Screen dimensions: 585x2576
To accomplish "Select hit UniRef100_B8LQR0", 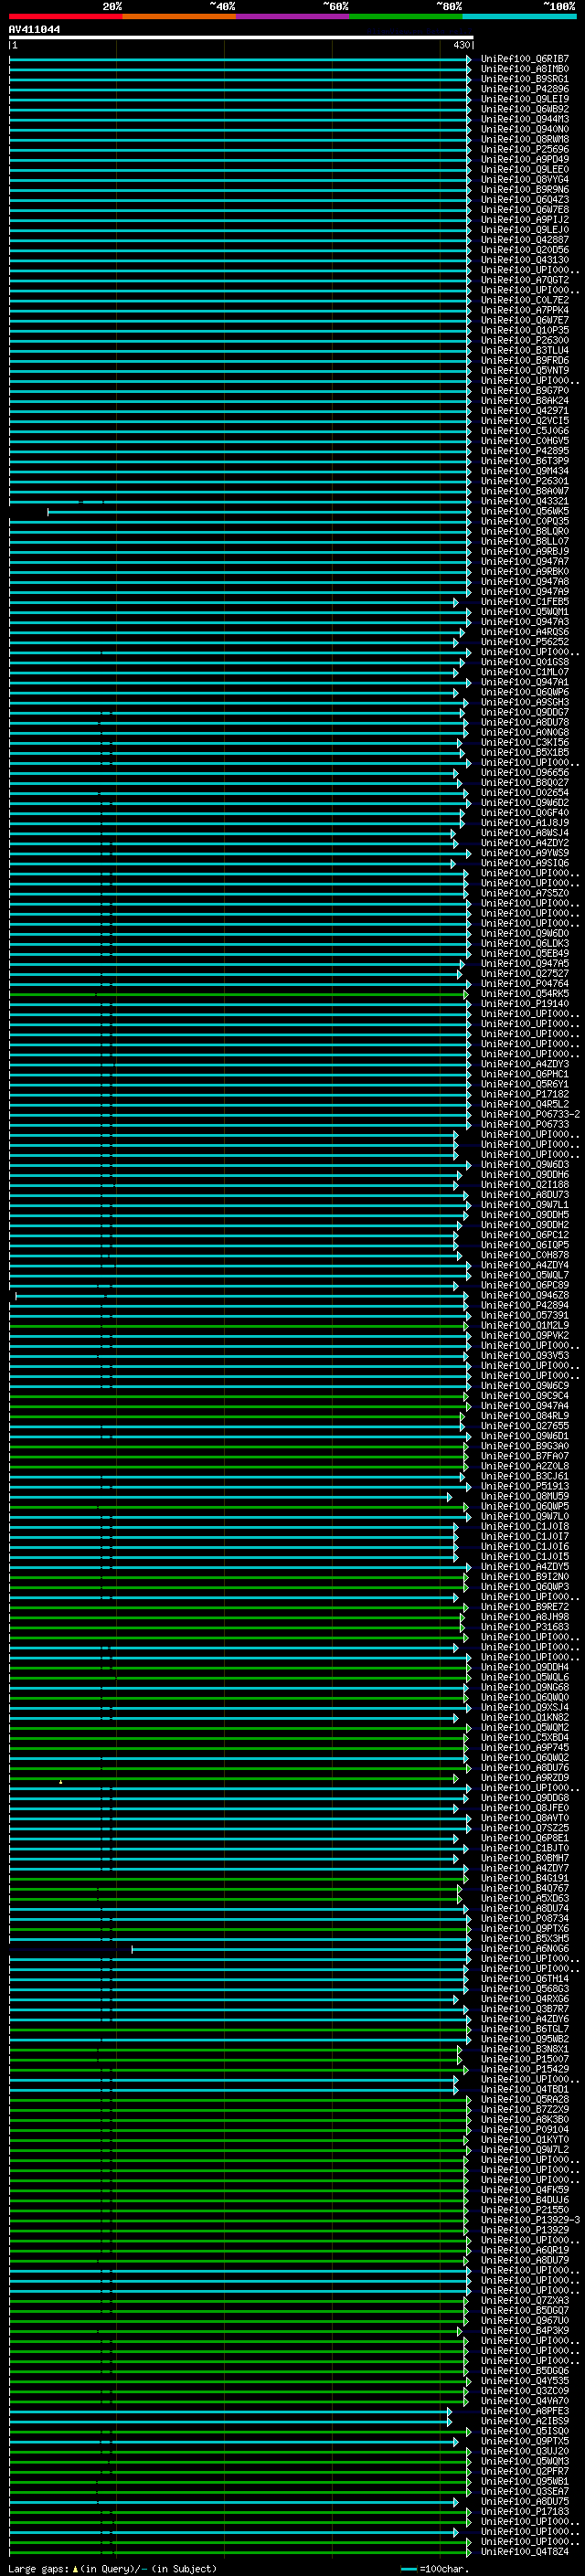I will (524, 531).
